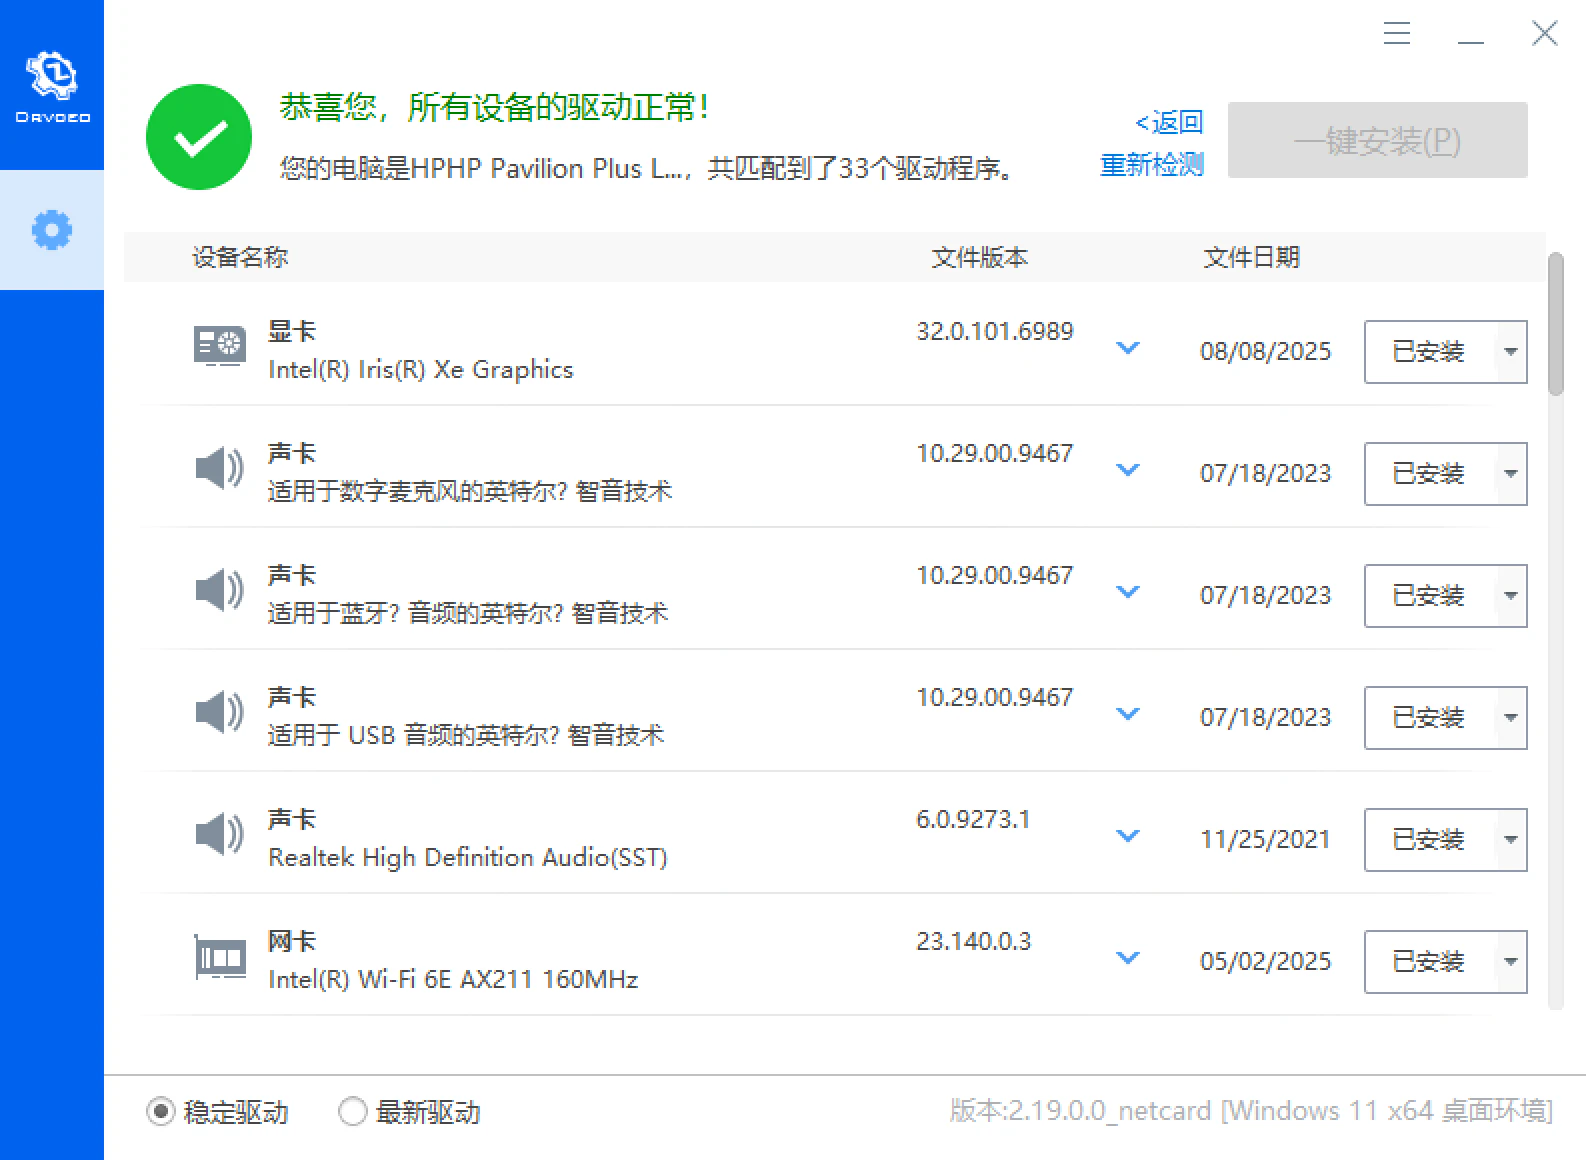
Task: Click the <返回 back link
Action: [x=1168, y=122]
